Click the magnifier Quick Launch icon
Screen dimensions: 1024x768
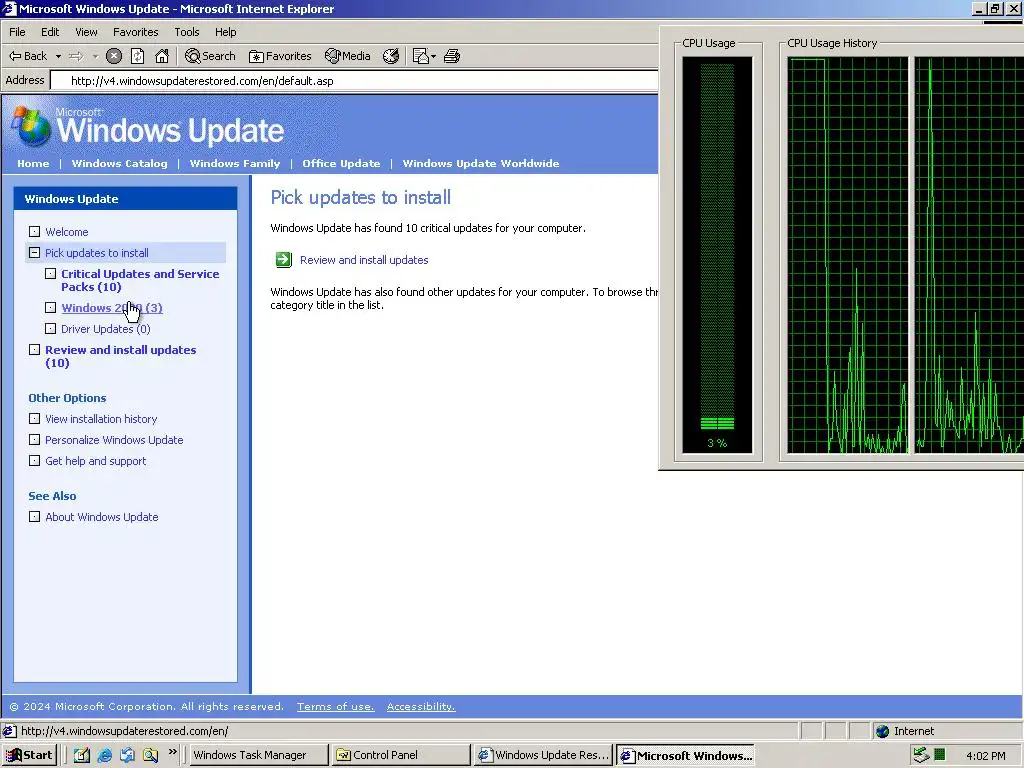pyautogui.click(x=150, y=755)
